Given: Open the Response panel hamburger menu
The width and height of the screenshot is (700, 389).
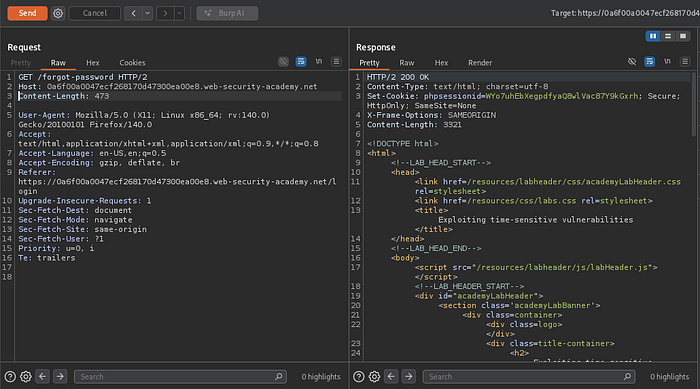Looking at the screenshot, I should coord(685,62).
